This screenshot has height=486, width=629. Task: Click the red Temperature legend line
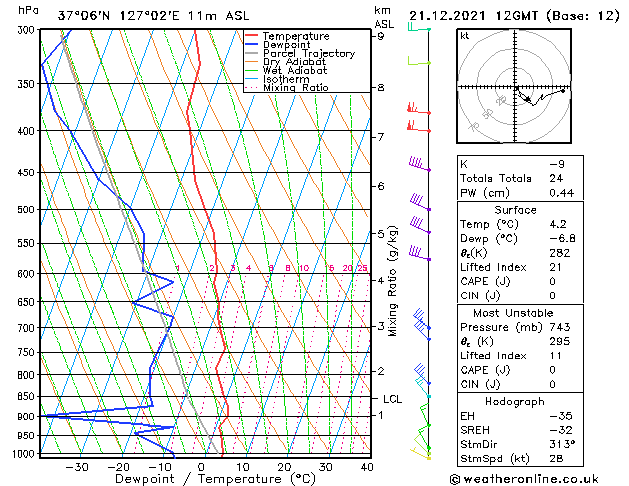pyautogui.click(x=252, y=36)
